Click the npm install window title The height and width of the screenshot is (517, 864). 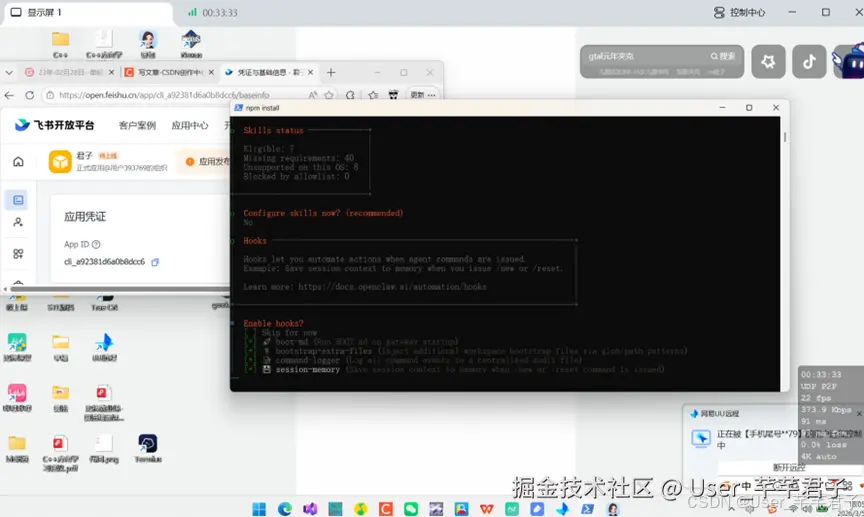tap(262, 108)
